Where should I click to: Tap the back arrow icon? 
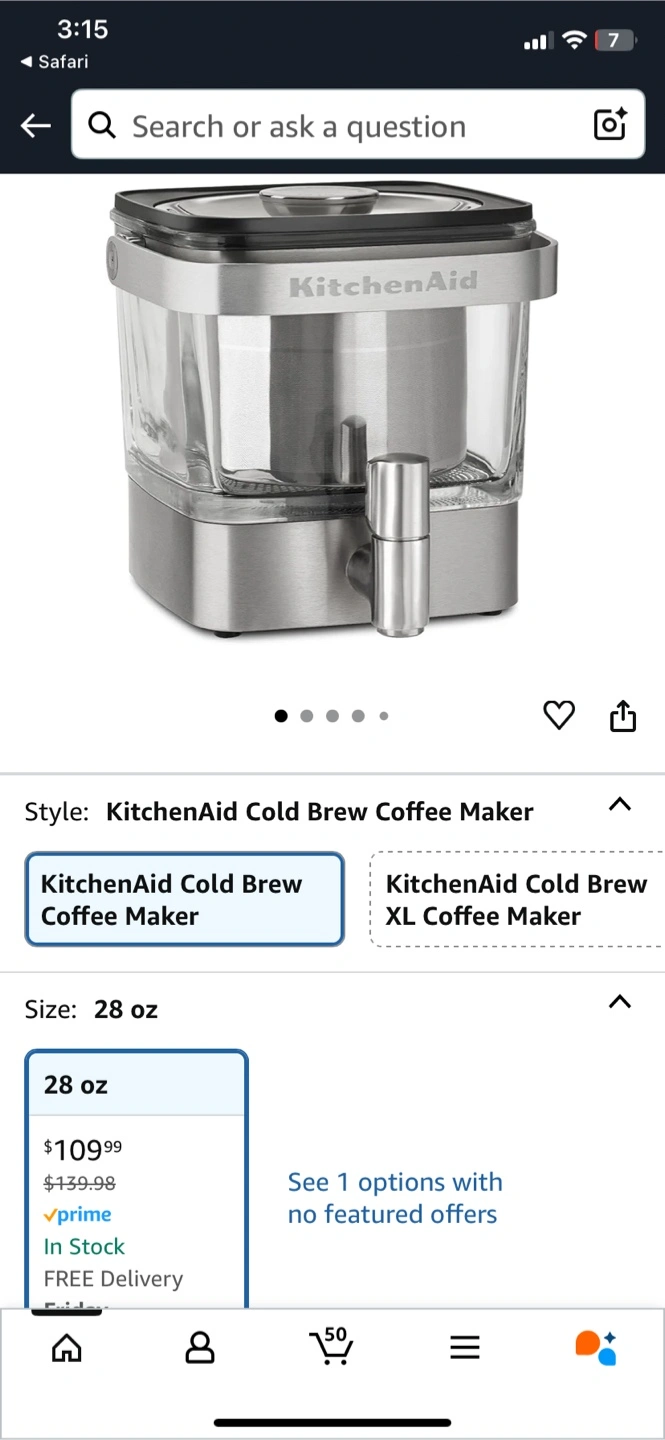(x=36, y=125)
